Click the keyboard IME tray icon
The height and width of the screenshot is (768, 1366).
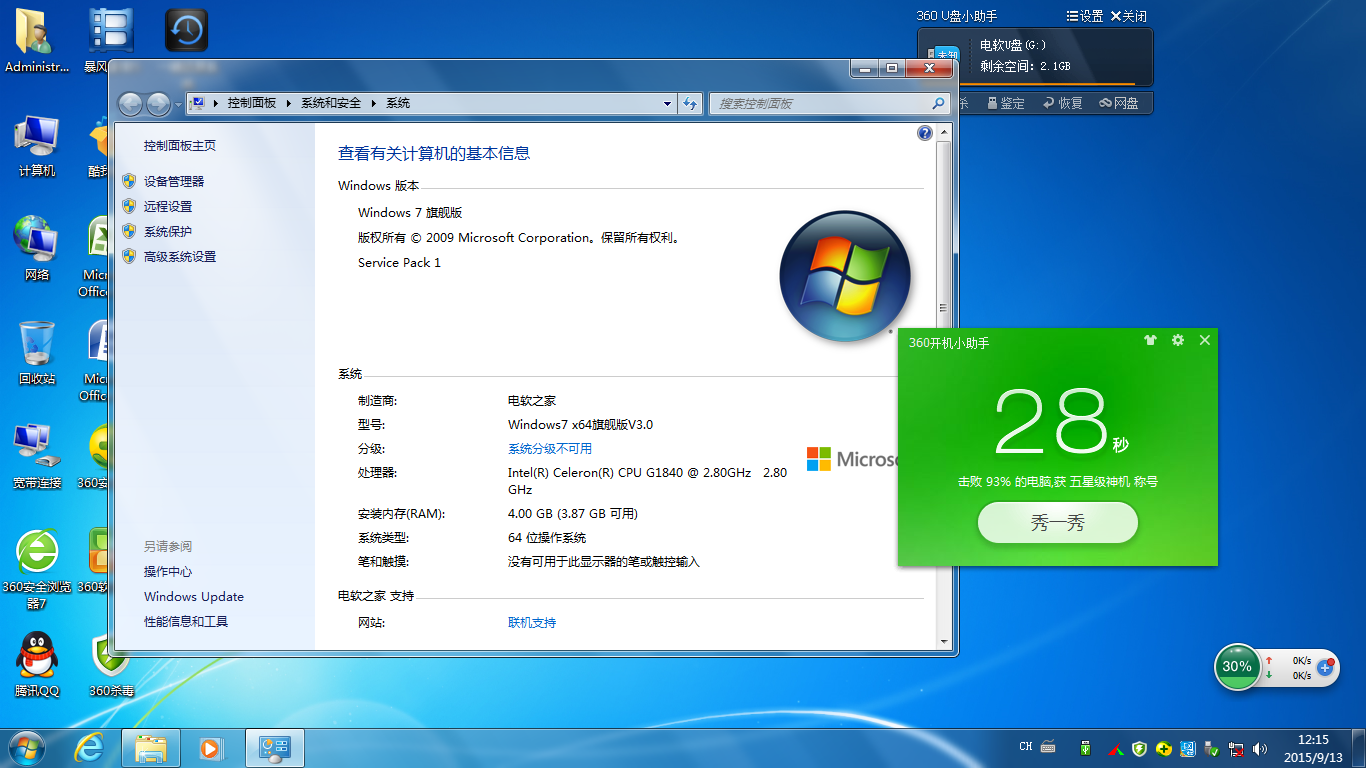[1048, 747]
